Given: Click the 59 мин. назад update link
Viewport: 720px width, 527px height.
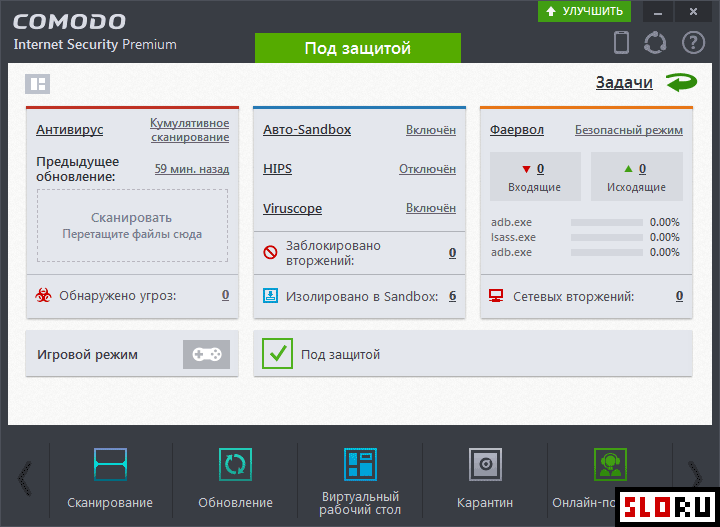Looking at the screenshot, I should (x=192, y=169).
